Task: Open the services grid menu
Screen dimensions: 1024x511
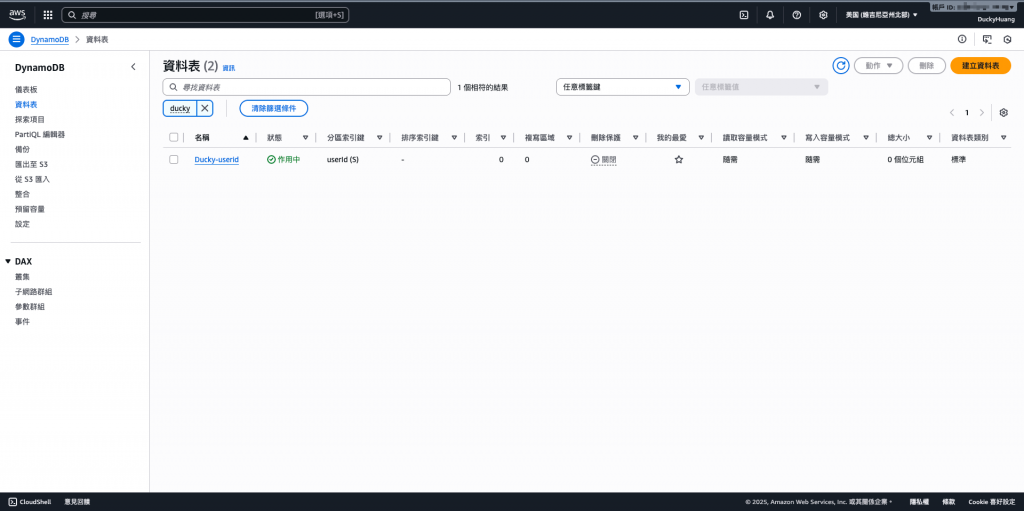Action: click(x=48, y=15)
